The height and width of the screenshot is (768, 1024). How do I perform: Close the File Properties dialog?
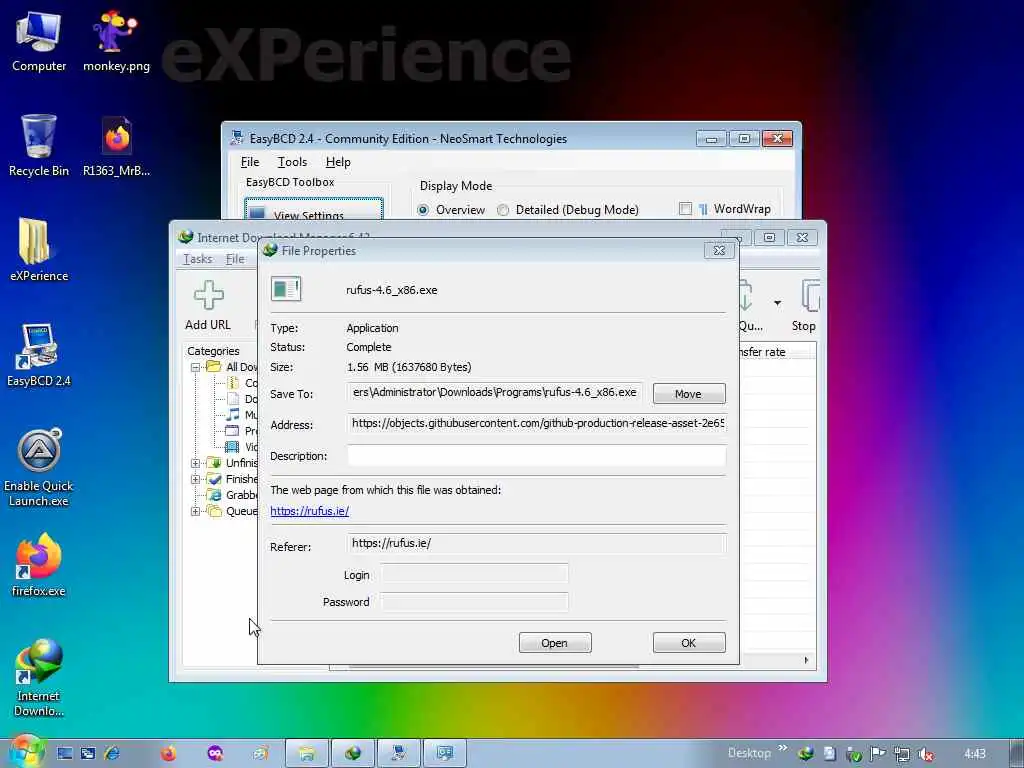click(719, 250)
